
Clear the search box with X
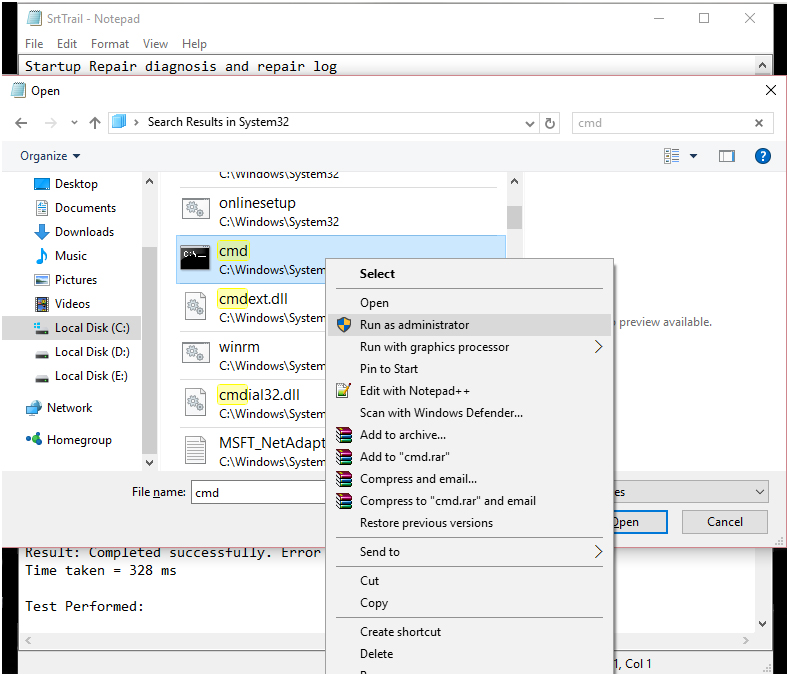[x=759, y=123]
